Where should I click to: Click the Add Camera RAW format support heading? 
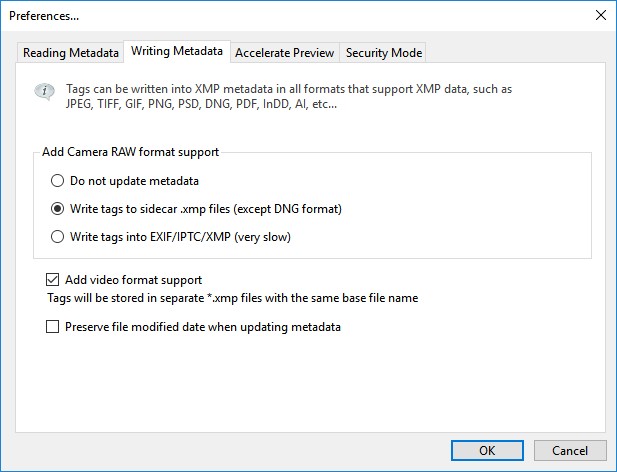[130, 152]
